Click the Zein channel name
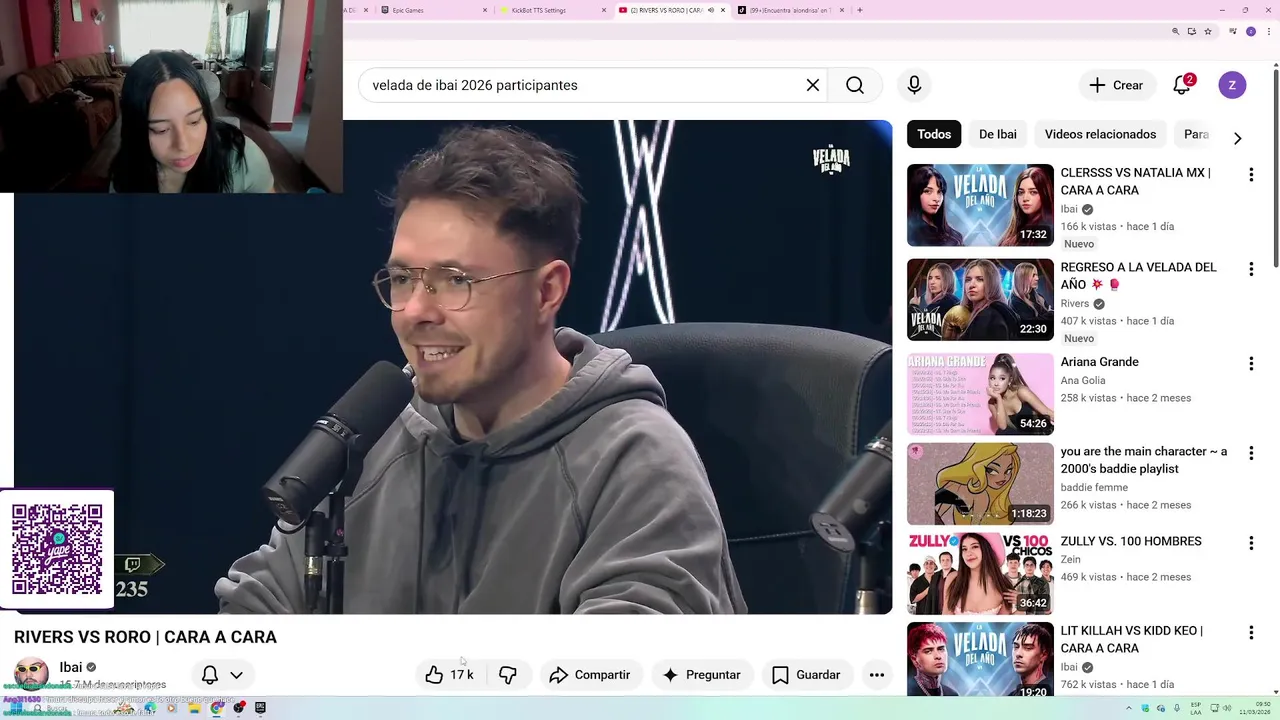 [x=1070, y=560]
